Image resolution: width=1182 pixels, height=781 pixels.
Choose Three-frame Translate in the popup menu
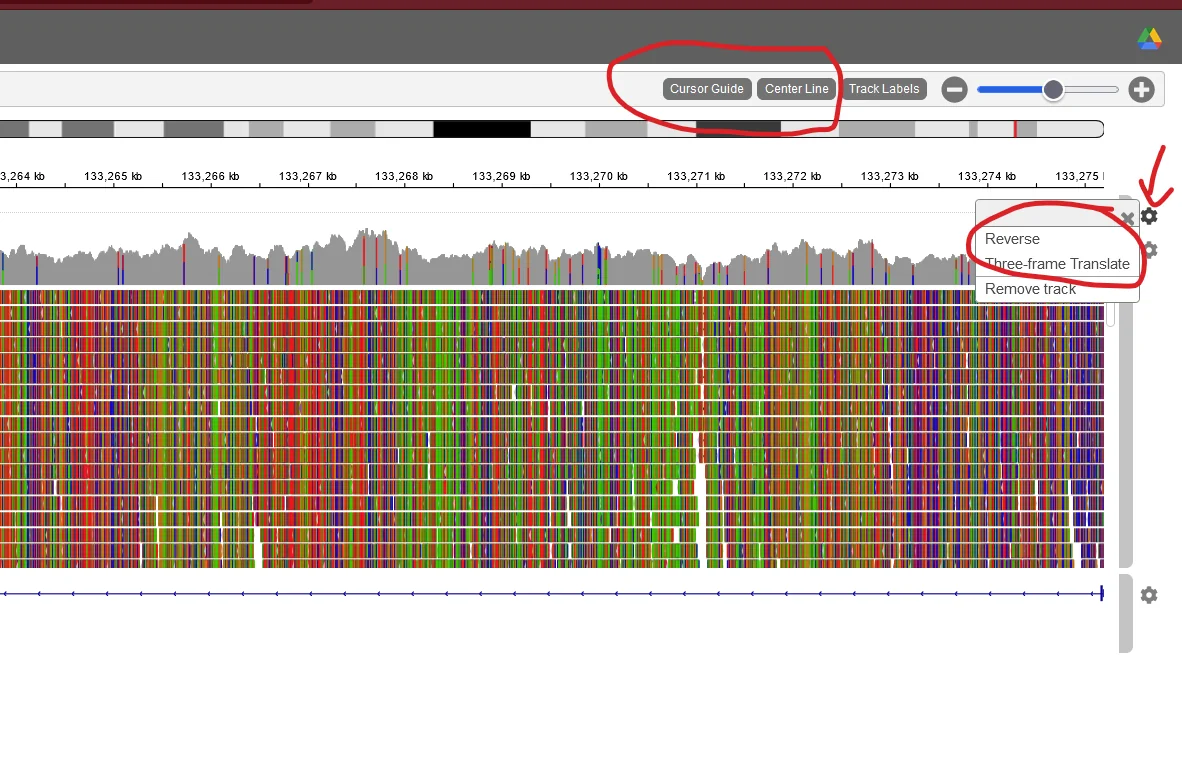tap(1057, 264)
